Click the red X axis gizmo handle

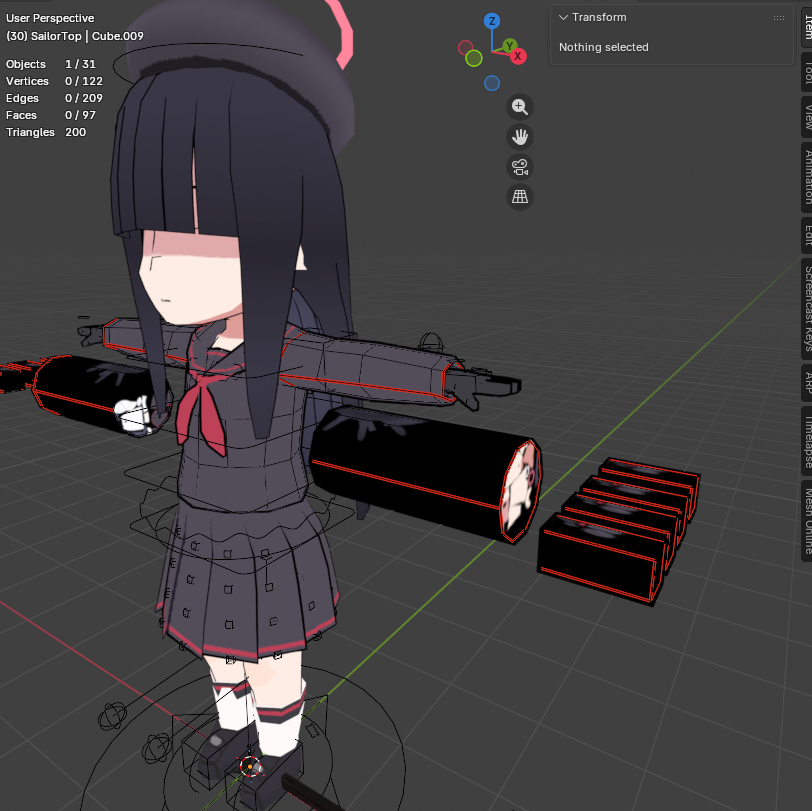tap(517, 56)
